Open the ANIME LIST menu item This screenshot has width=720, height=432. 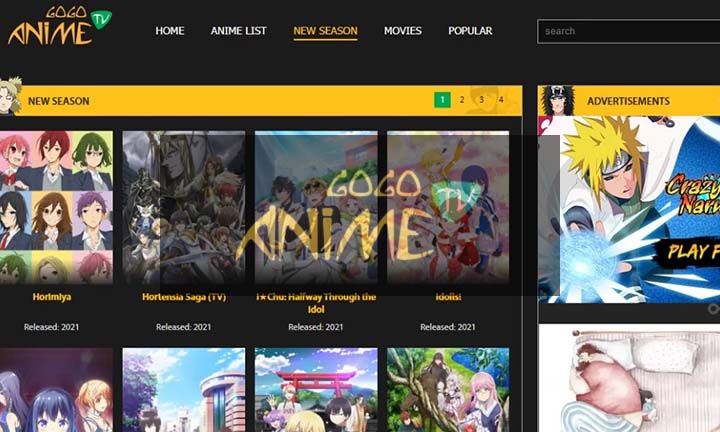[x=238, y=31]
